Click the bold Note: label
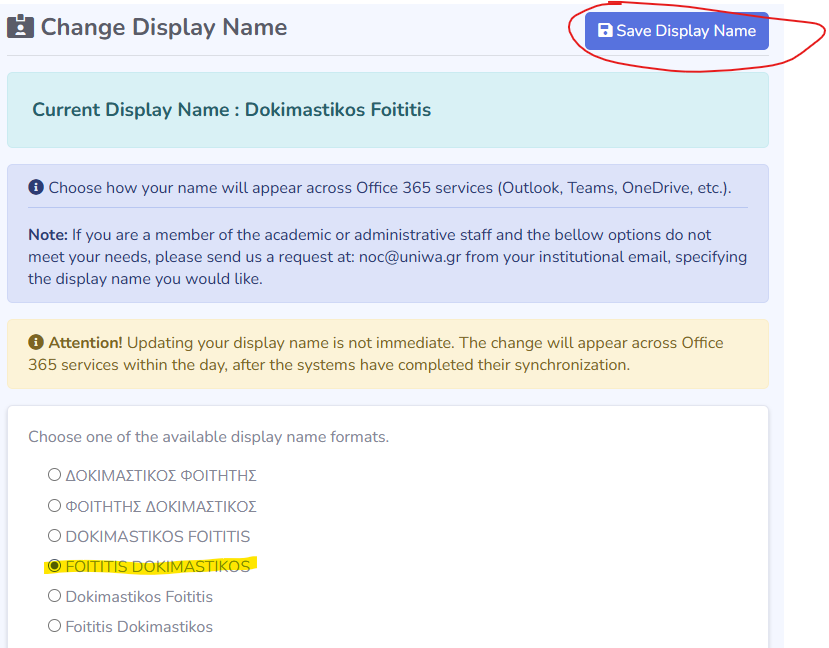Screen dimensions: 829x648 48,235
